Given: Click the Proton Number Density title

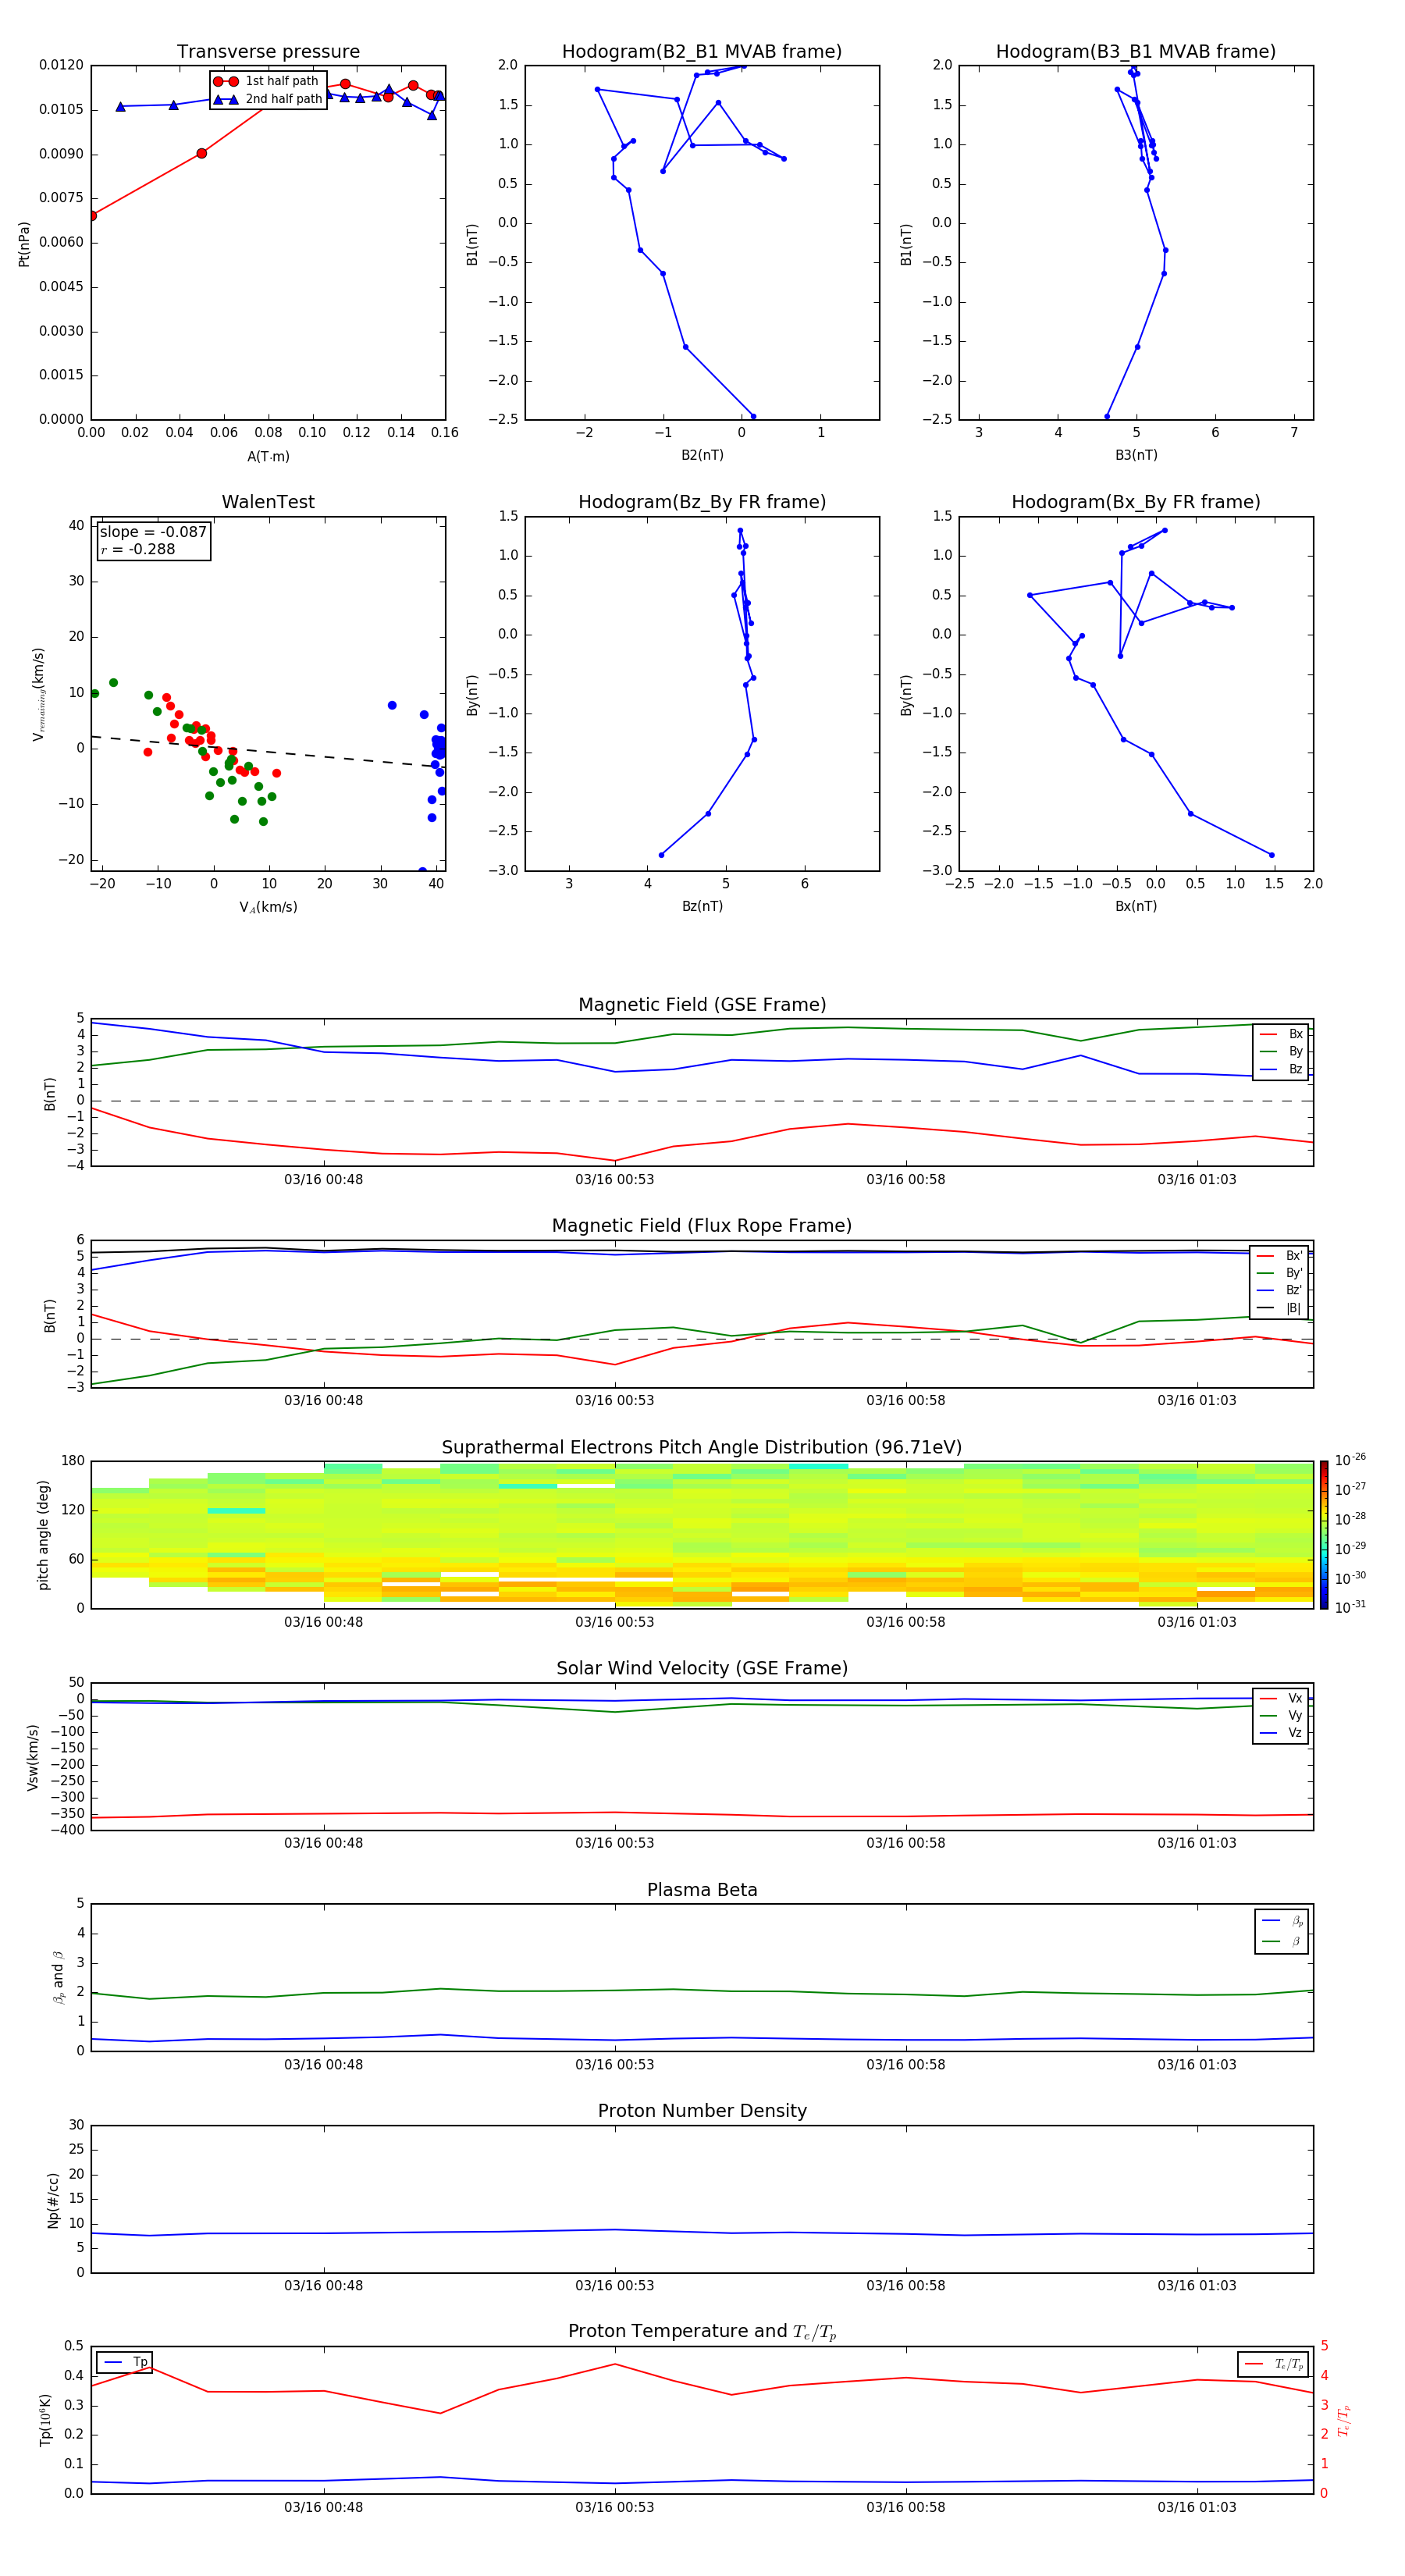Looking at the screenshot, I should pos(702,2111).
